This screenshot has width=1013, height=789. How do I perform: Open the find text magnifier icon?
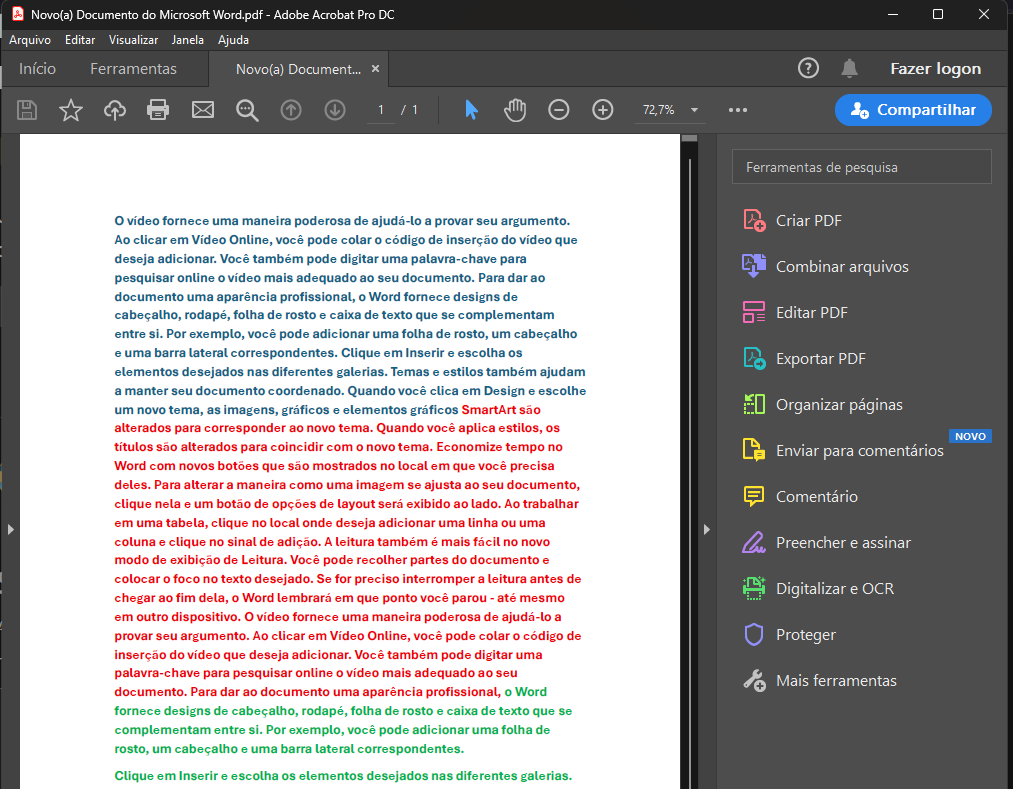coord(247,110)
